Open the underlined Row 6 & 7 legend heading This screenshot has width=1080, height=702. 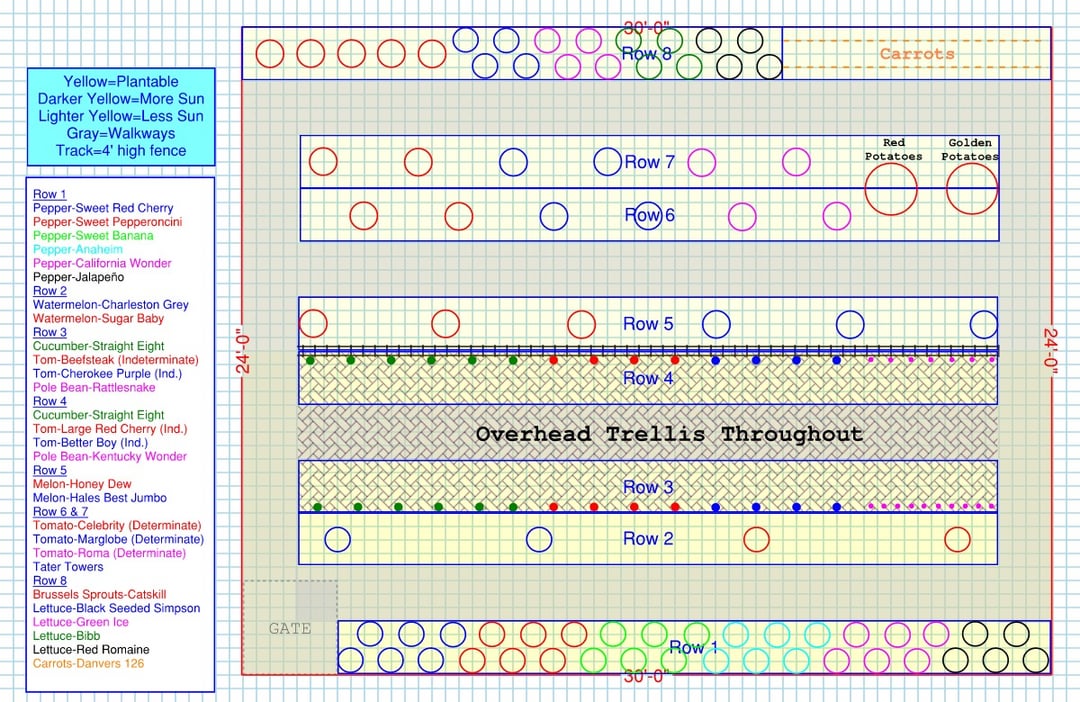(61, 511)
